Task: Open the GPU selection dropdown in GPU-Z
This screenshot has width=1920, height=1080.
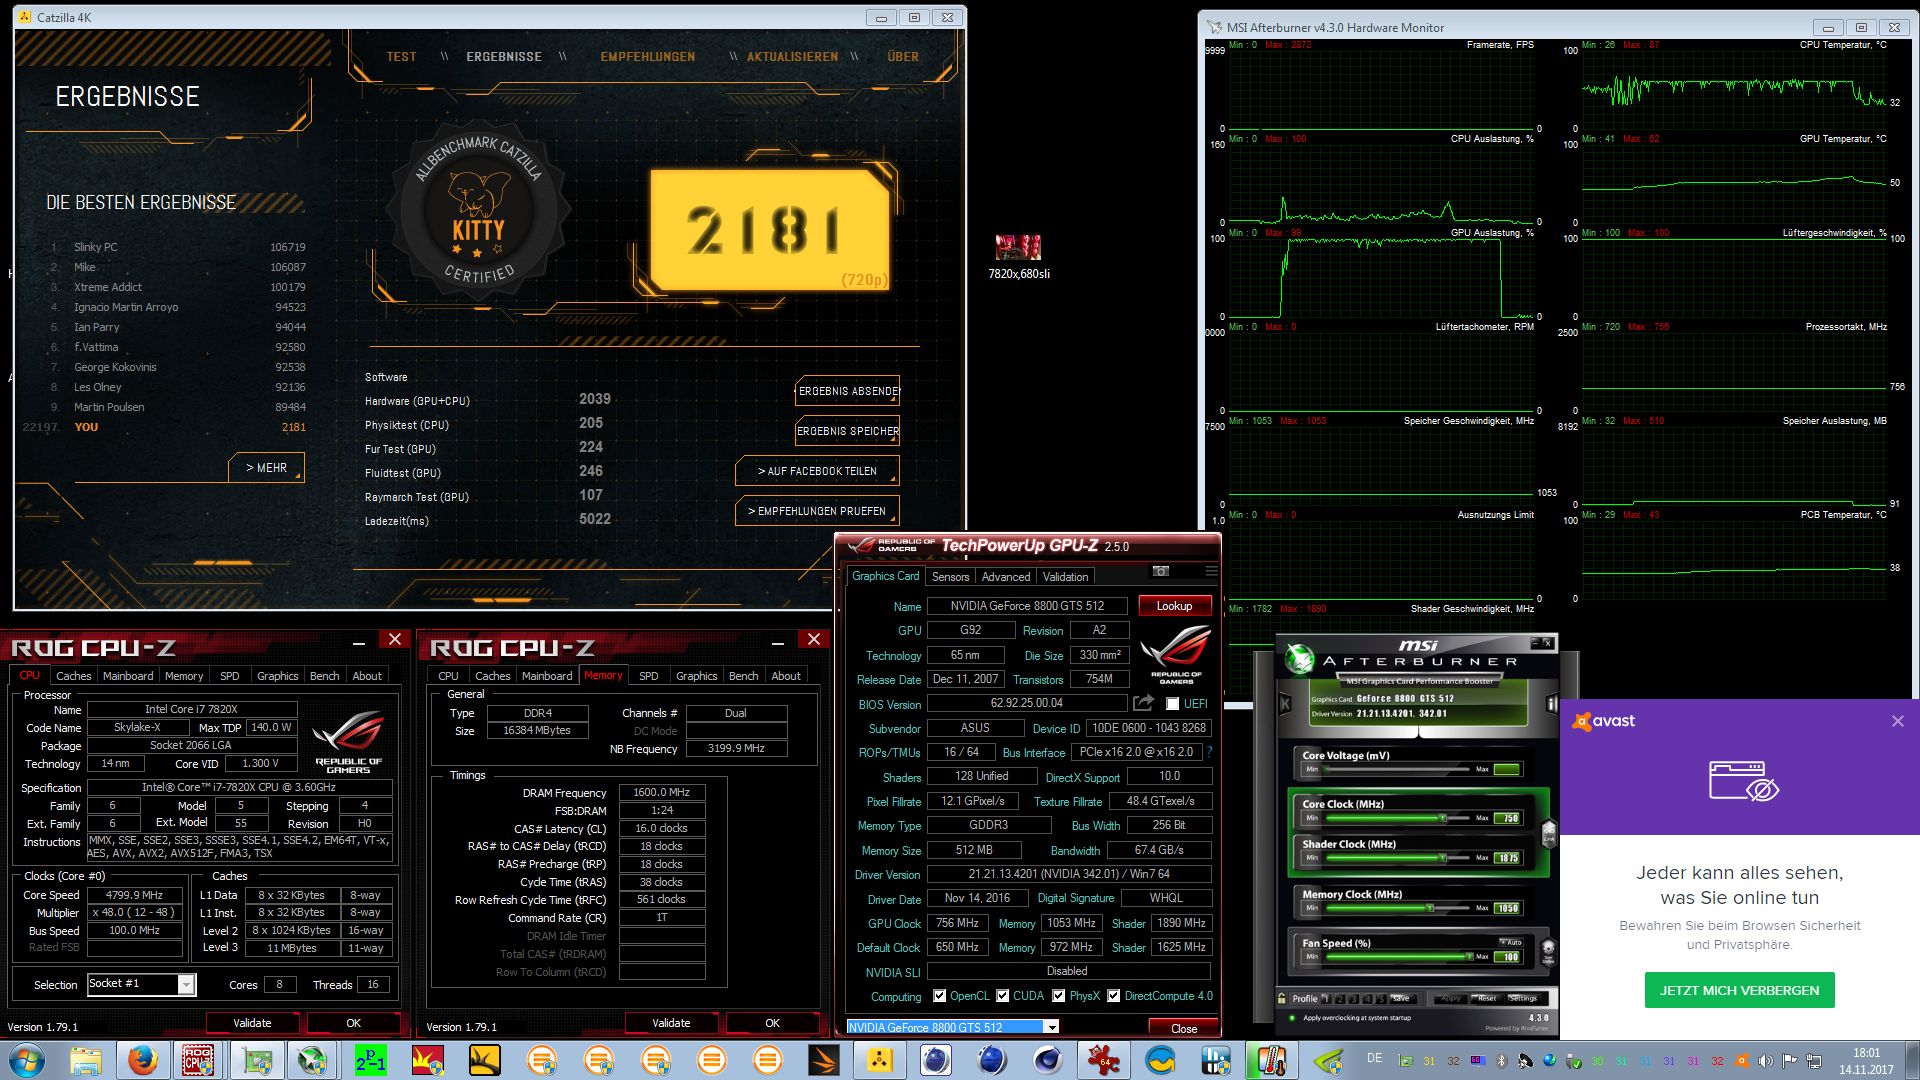Action: [x=1051, y=1027]
